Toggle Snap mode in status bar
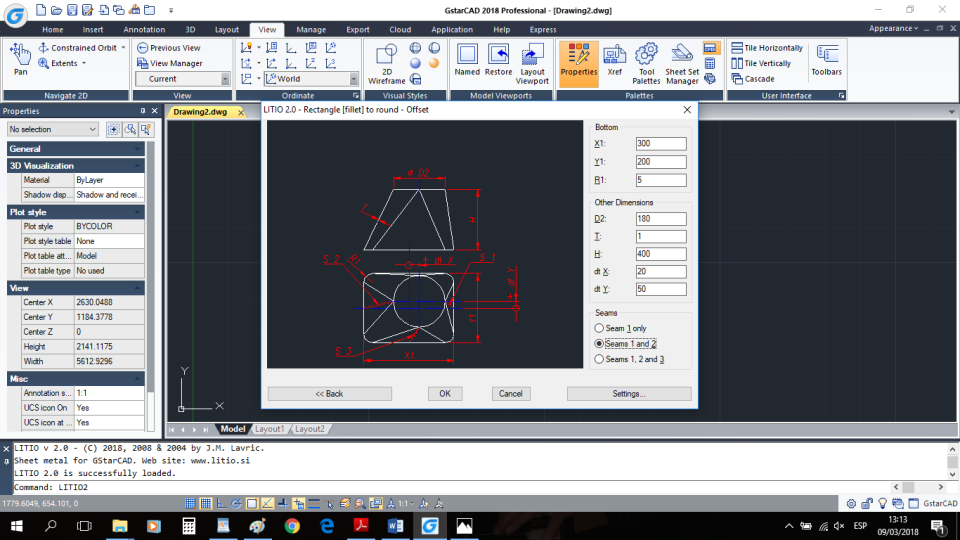Image resolution: width=960 pixels, height=540 pixels. (190, 504)
